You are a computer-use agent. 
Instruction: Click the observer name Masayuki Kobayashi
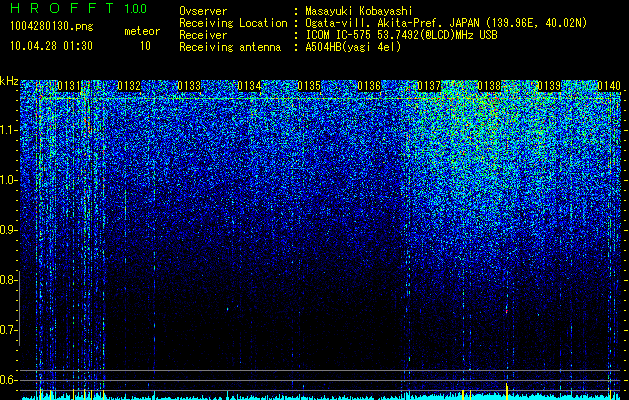coord(359,11)
